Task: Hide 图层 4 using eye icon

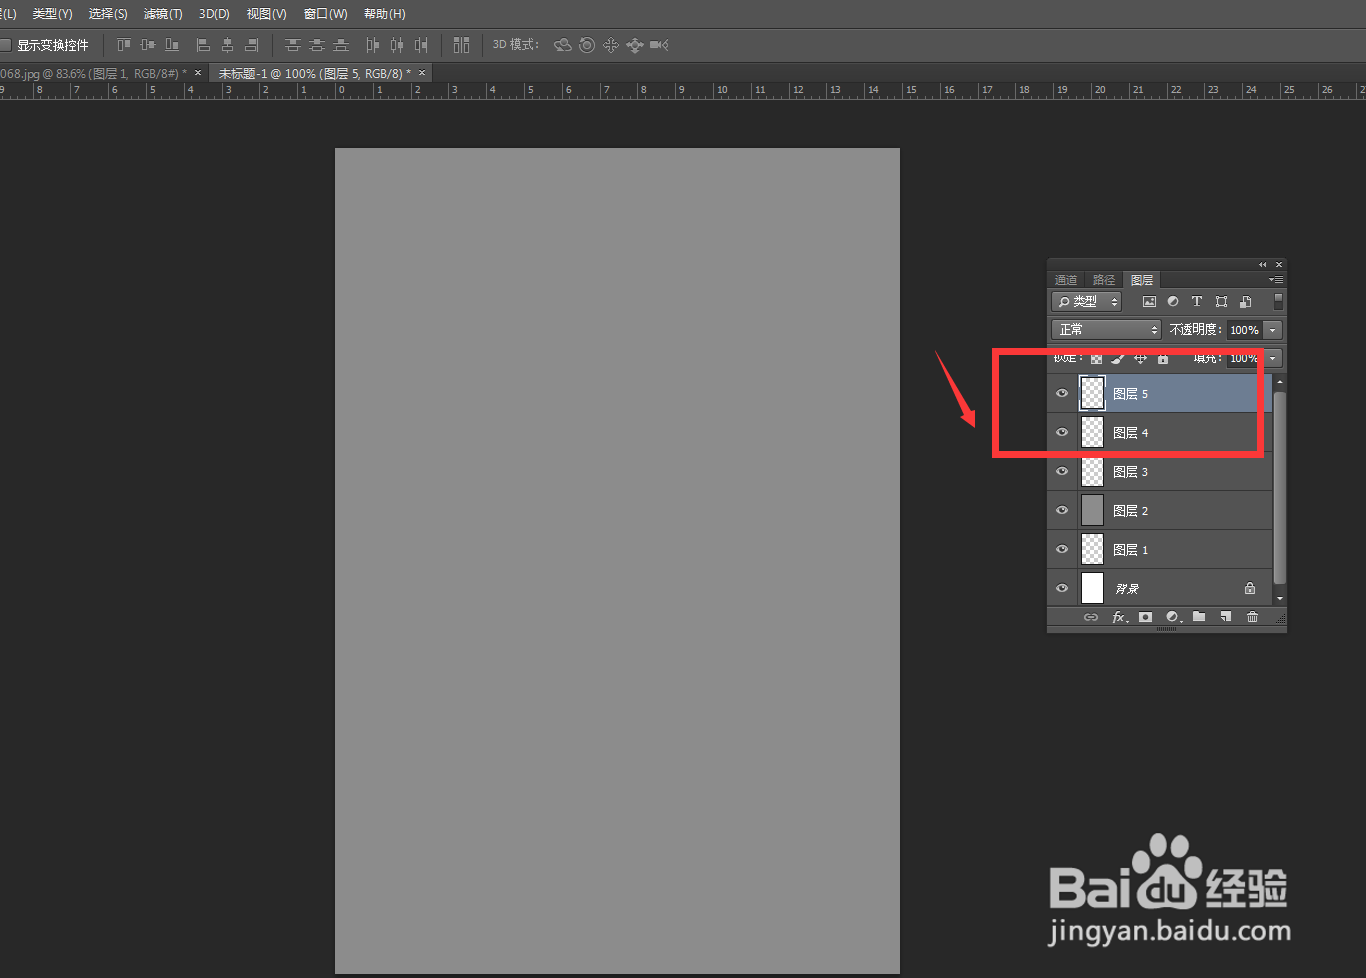Action: tap(1062, 432)
